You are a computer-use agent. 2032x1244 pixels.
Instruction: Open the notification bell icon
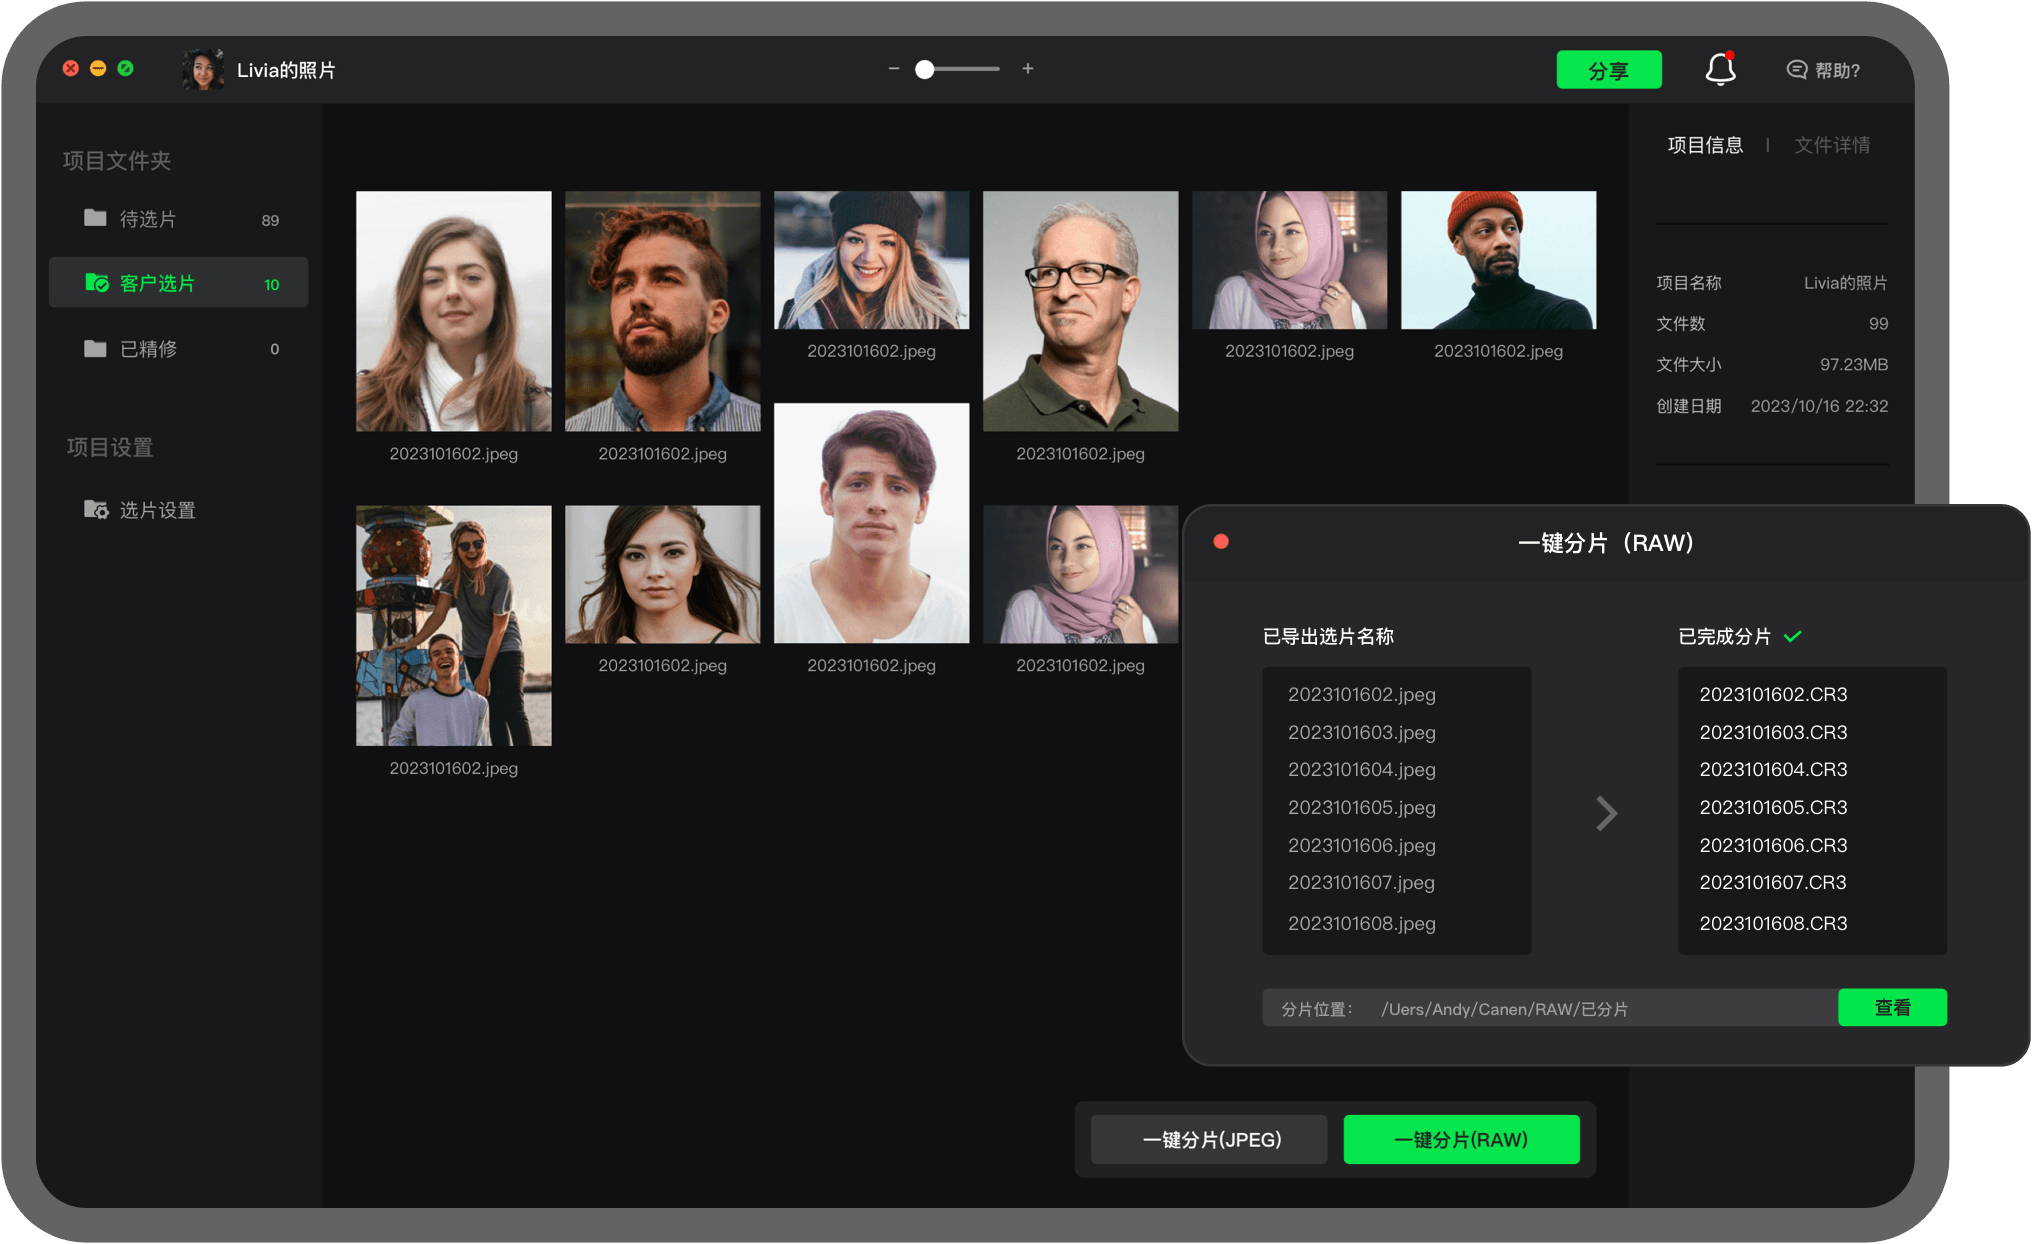[1720, 69]
